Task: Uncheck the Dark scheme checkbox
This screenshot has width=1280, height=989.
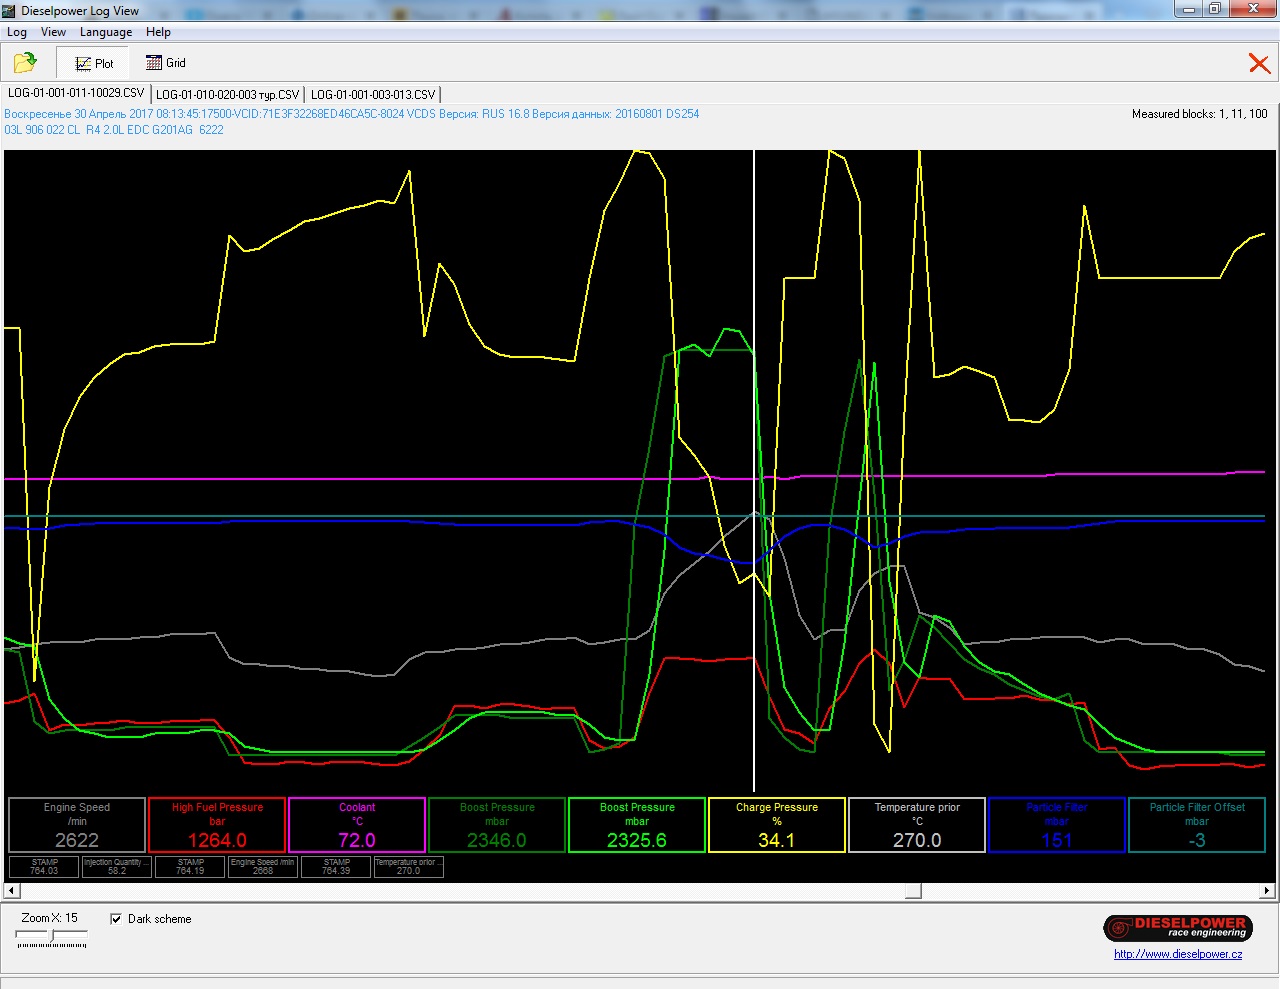Action: pos(116,919)
